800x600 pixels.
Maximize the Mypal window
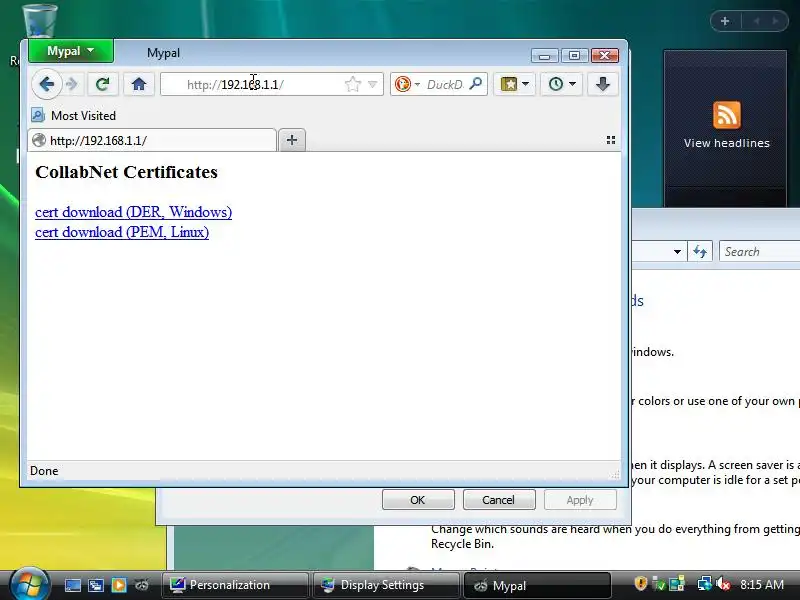click(574, 55)
